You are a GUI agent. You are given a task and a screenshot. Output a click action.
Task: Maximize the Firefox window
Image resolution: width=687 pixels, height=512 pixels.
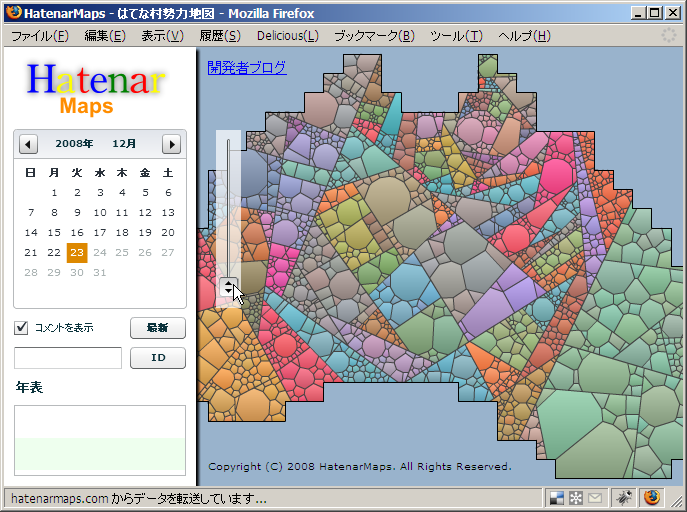point(655,13)
